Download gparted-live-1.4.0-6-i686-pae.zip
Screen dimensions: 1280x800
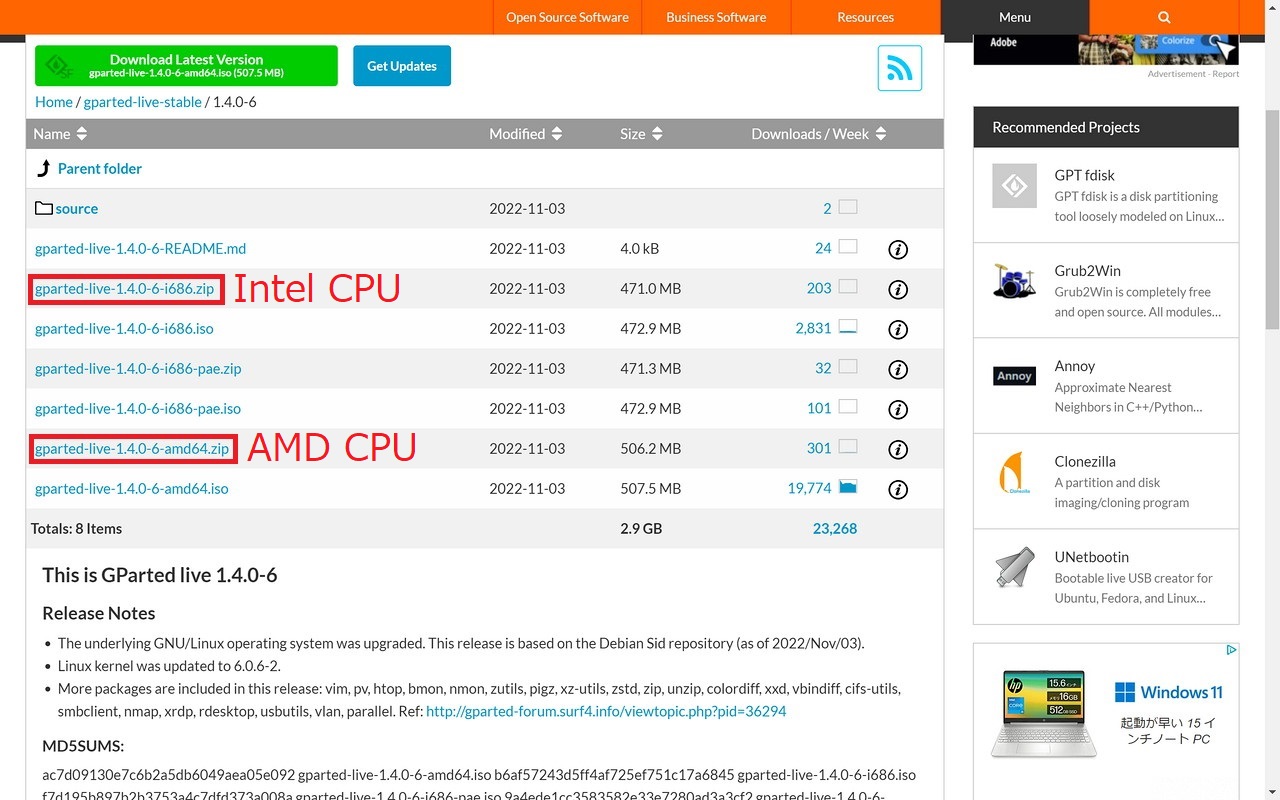coord(138,369)
